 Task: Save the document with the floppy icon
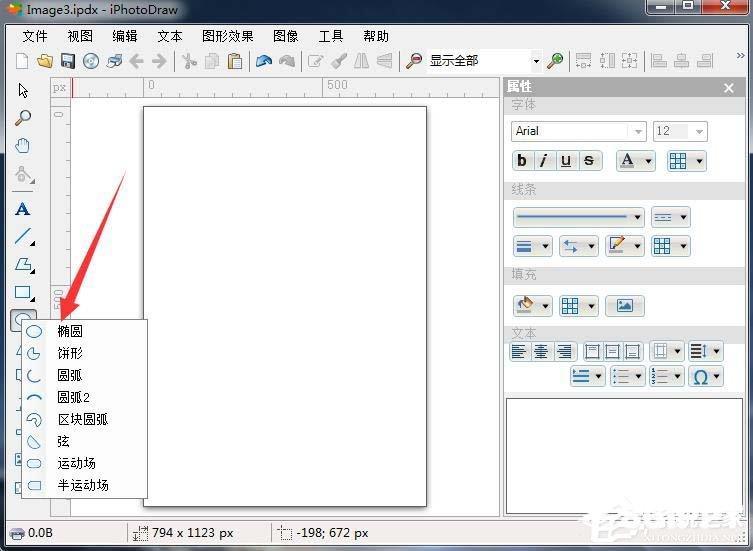coord(68,61)
